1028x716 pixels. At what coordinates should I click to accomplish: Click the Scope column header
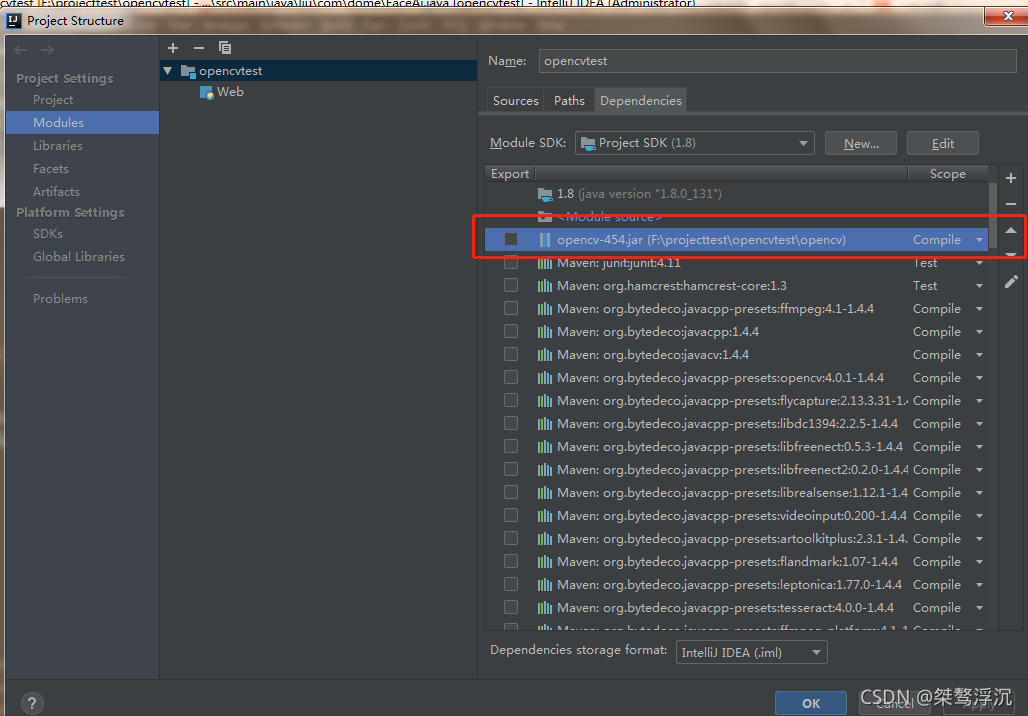tap(947, 174)
